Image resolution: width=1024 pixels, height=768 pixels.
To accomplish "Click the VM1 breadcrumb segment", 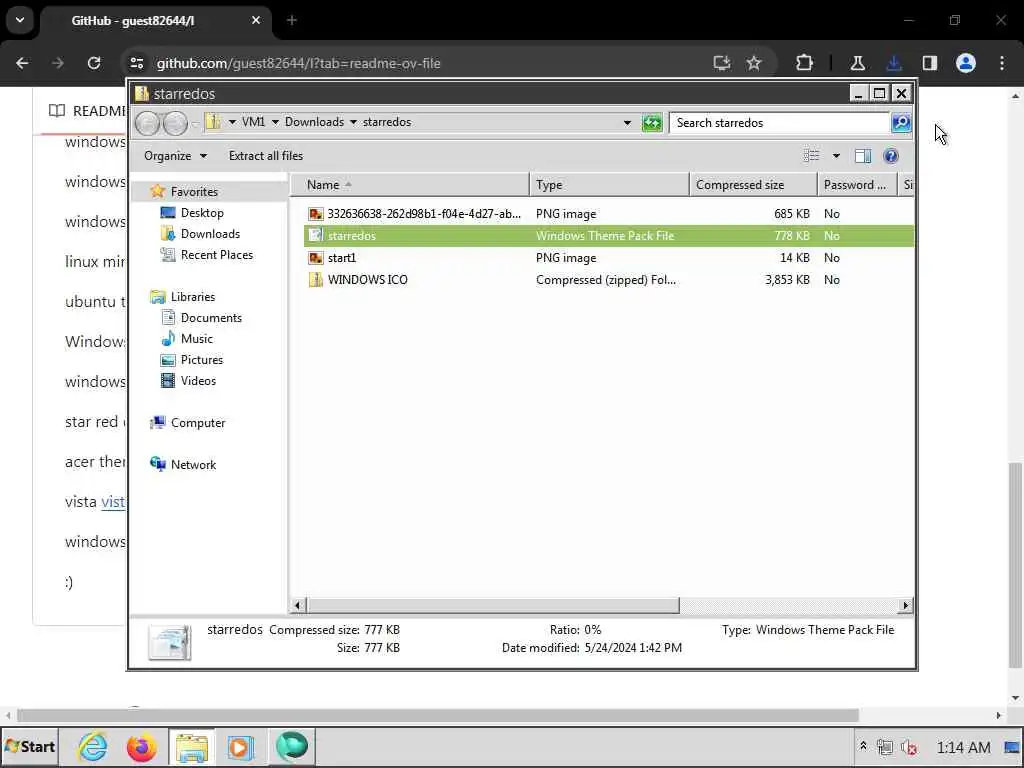I will [253, 122].
